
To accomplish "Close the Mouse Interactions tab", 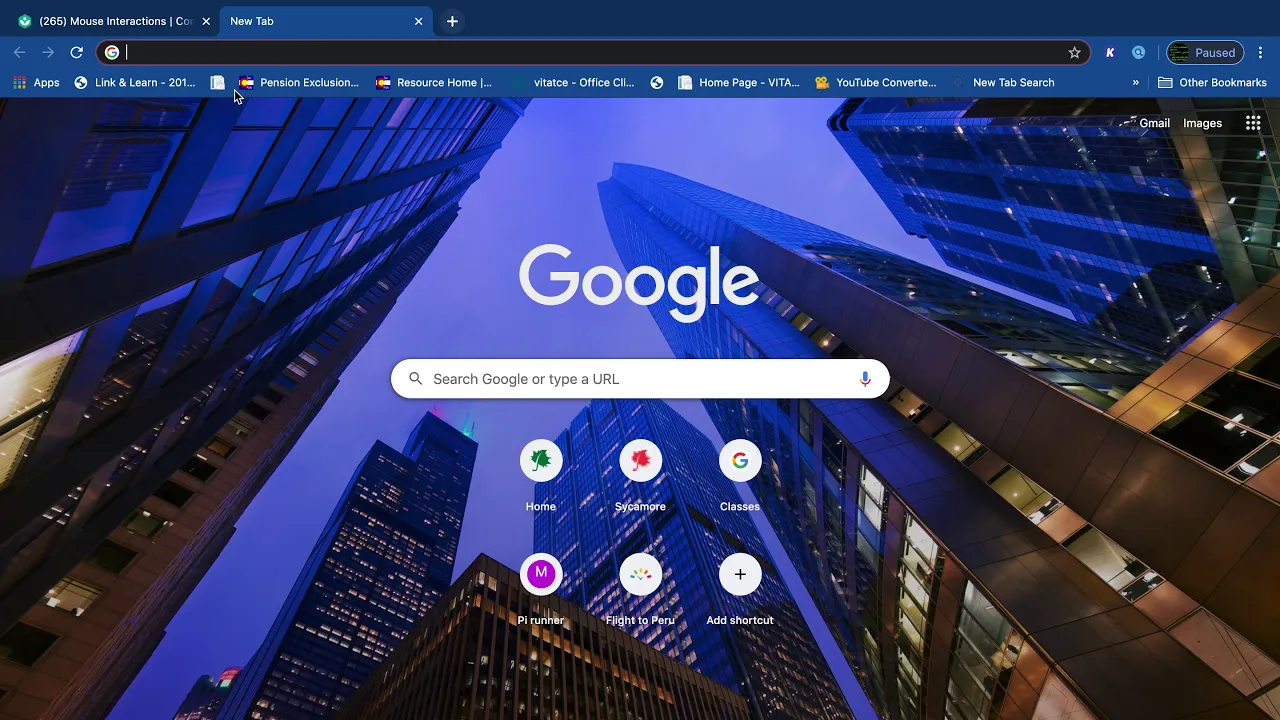I will (206, 21).
